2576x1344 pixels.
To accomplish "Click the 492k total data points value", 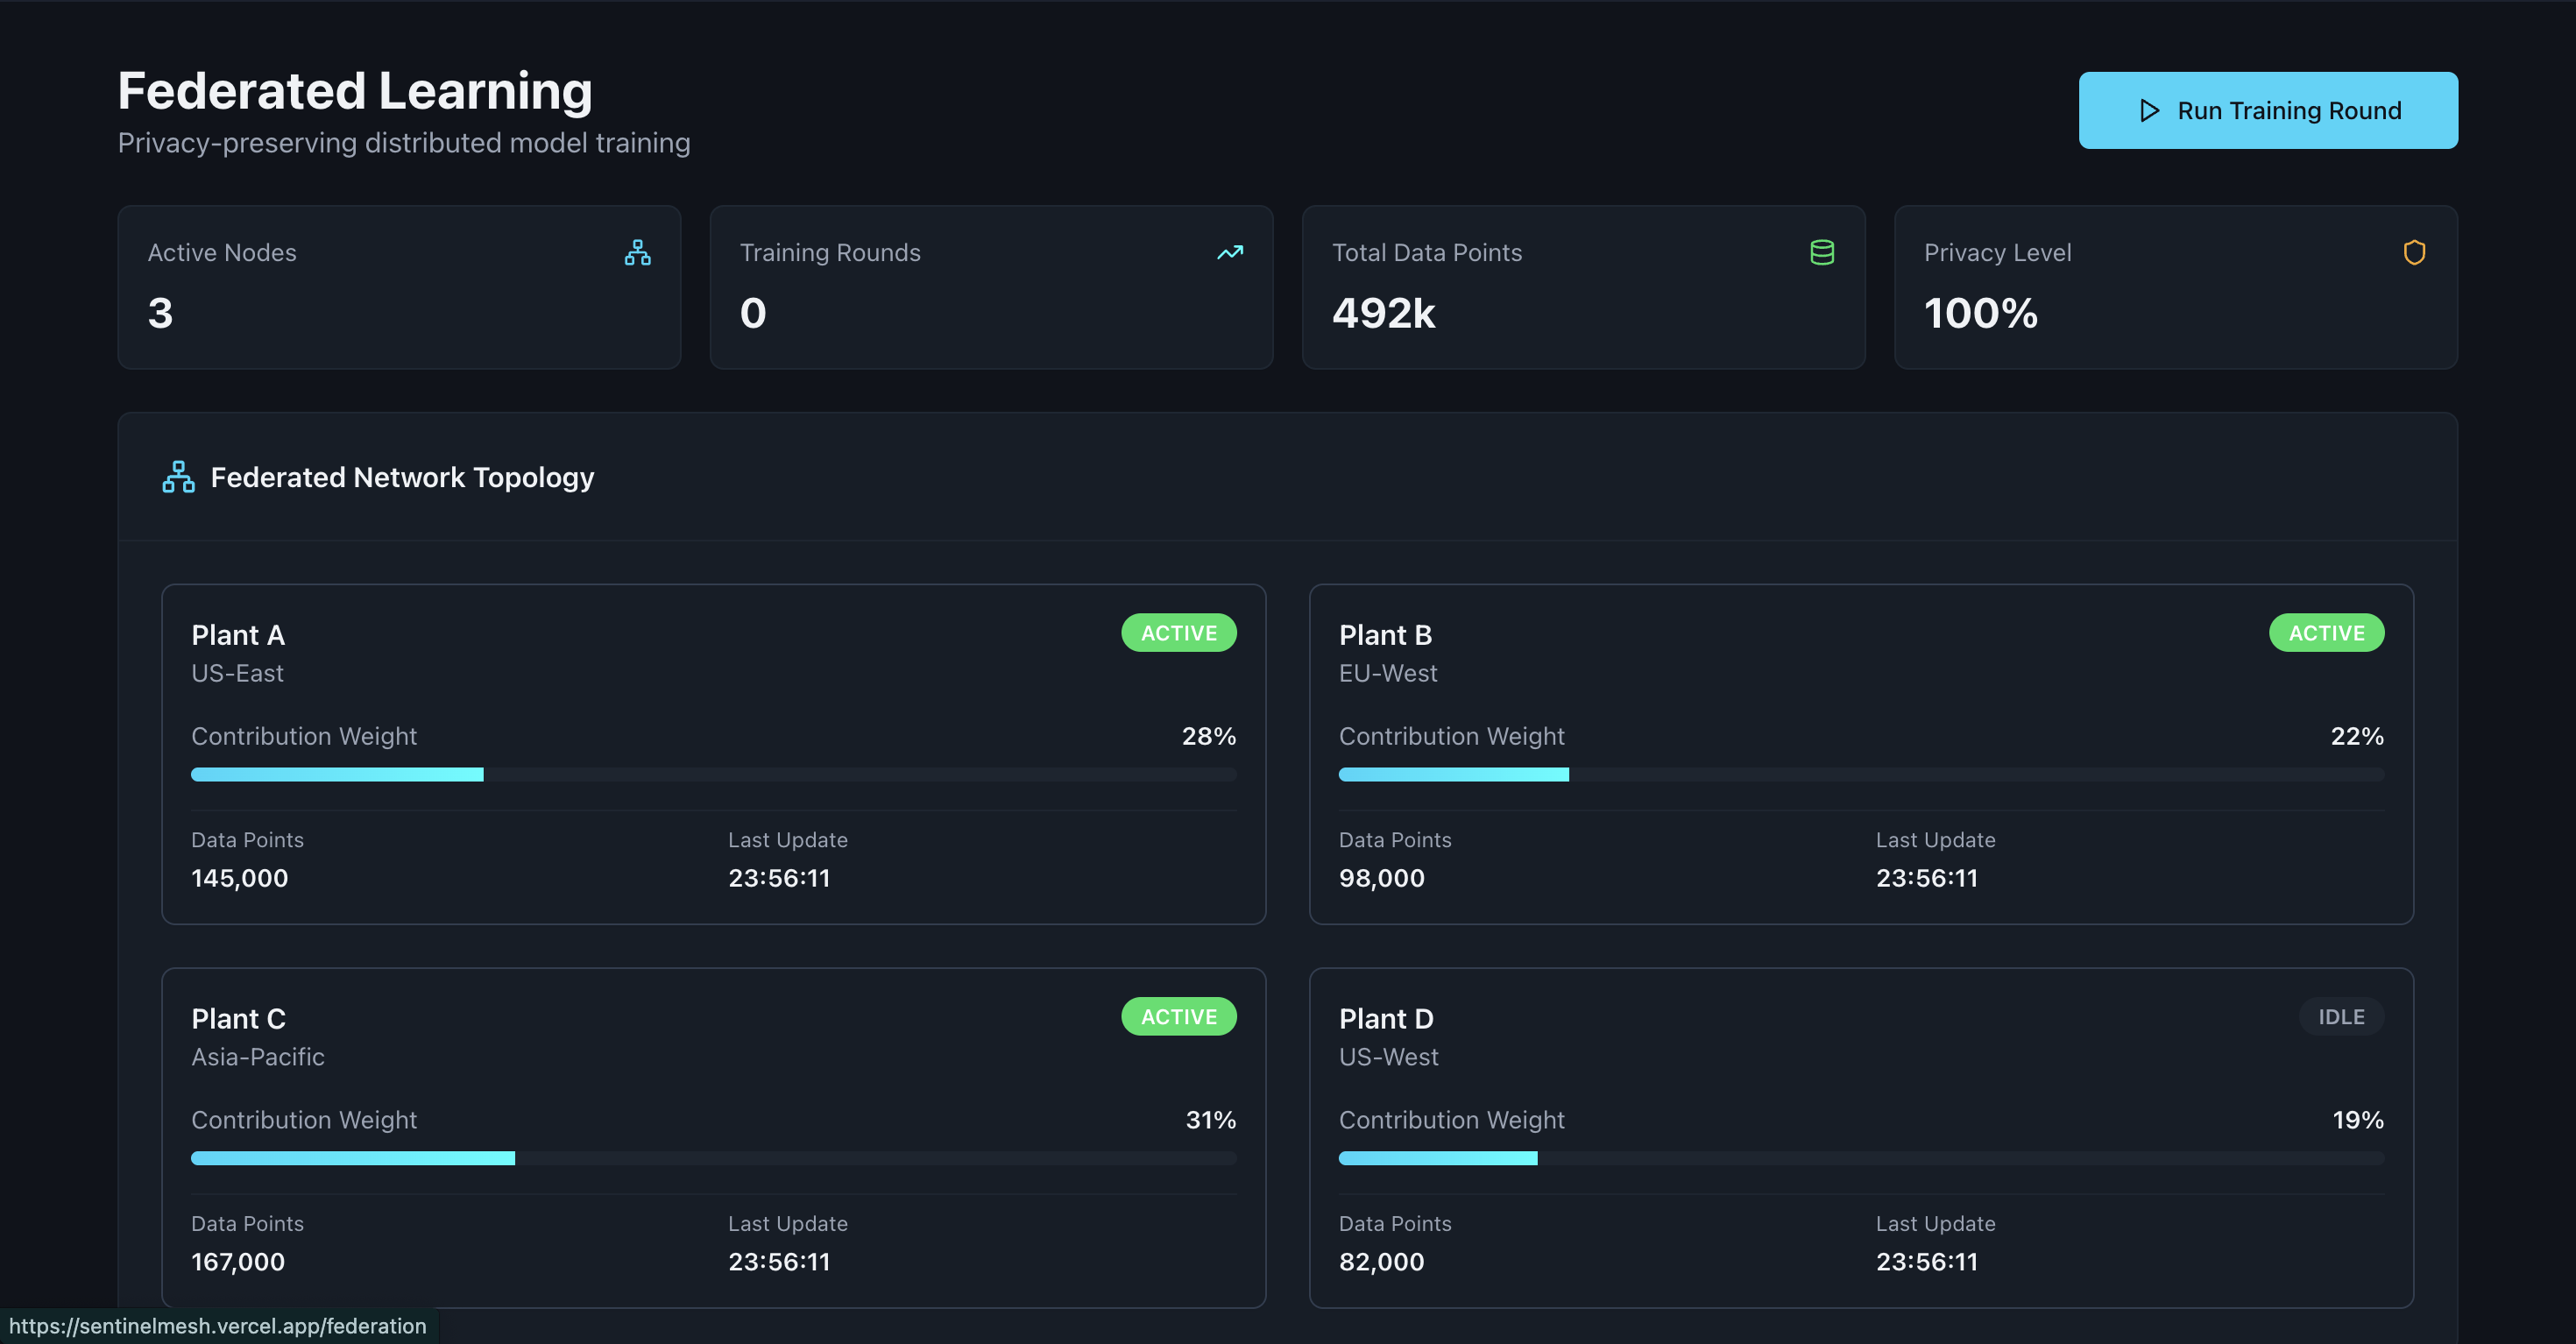I will pyautogui.click(x=1383, y=313).
